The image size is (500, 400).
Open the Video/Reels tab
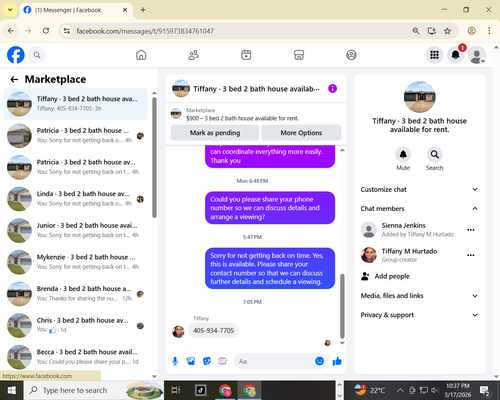(x=246, y=55)
